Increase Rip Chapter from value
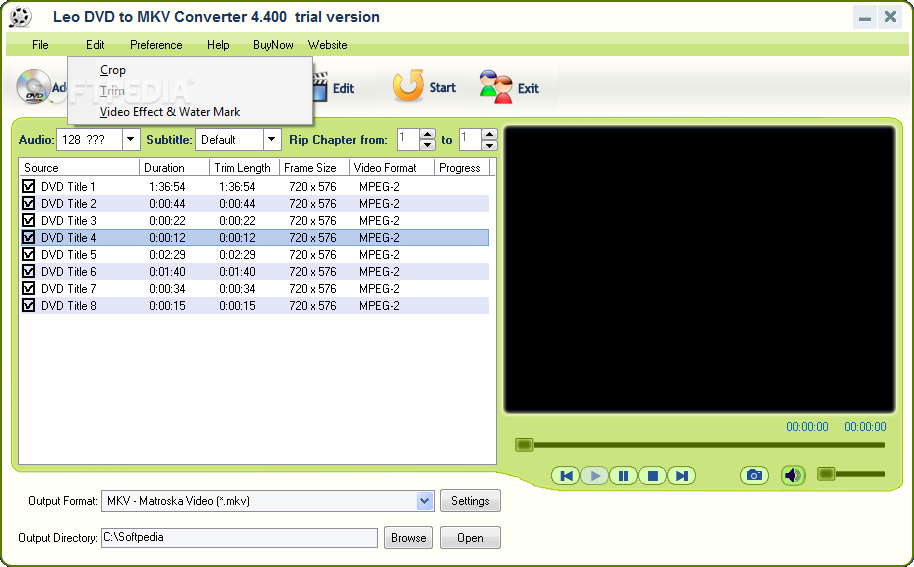Image resolution: width=914 pixels, height=567 pixels. point(428,135)
